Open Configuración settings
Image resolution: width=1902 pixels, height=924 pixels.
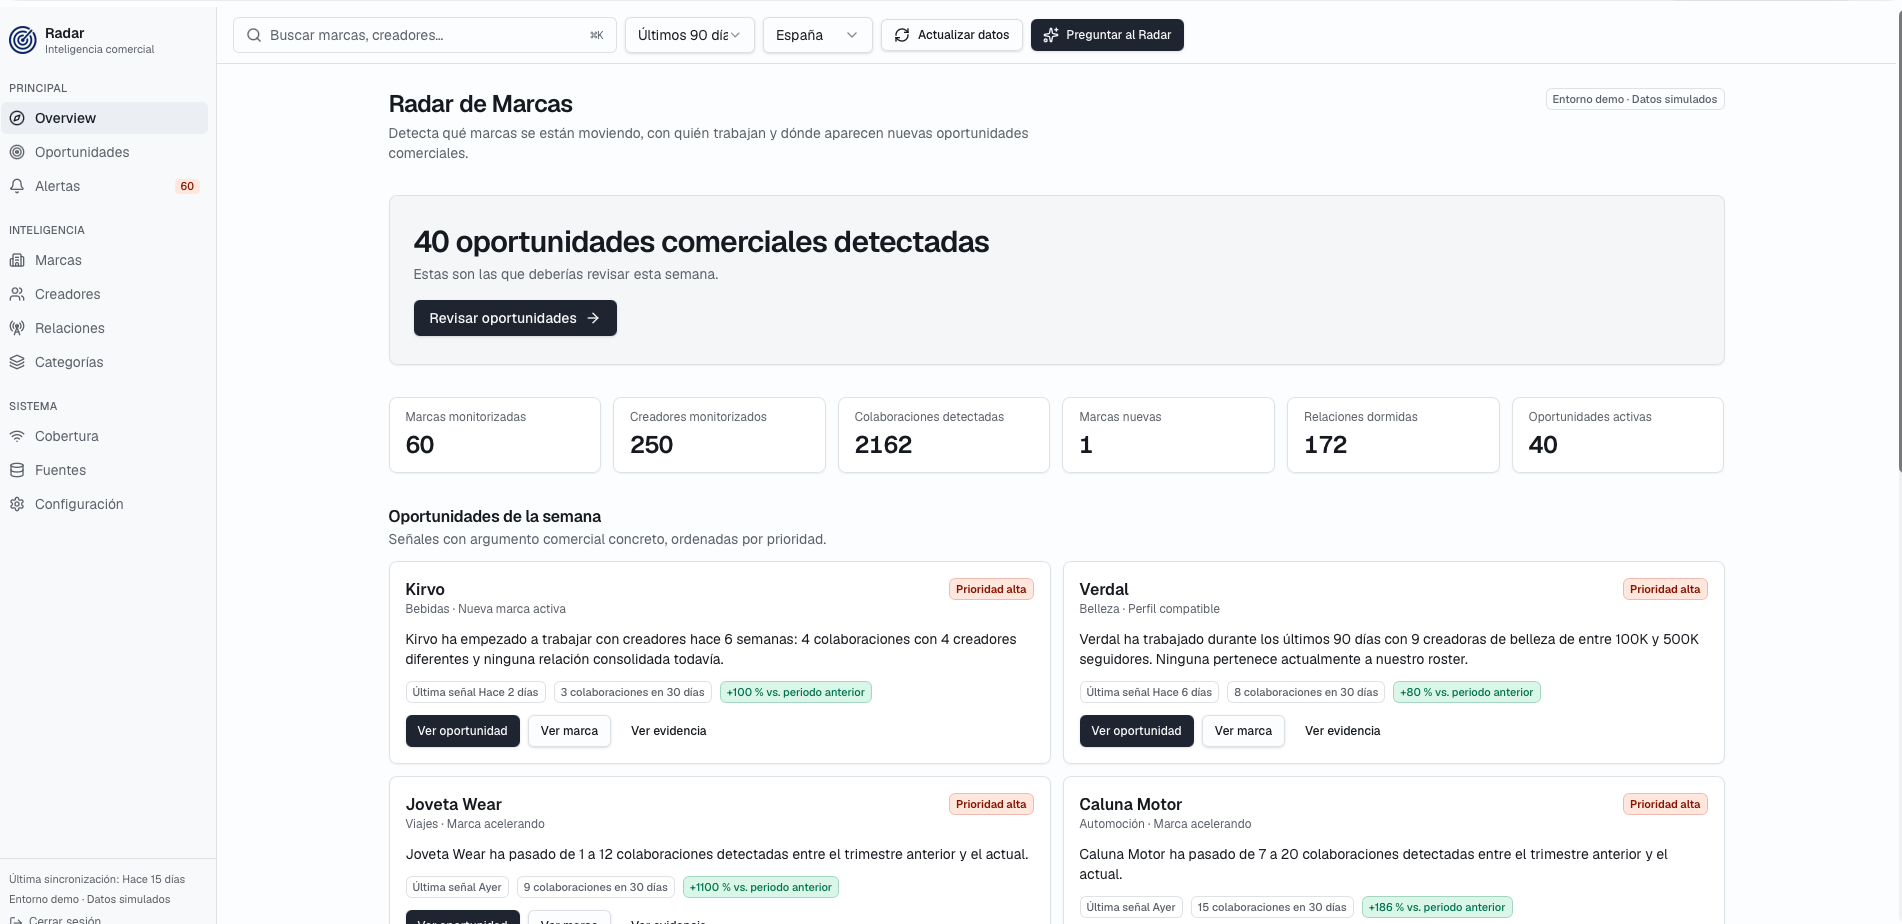click(105, 504)
